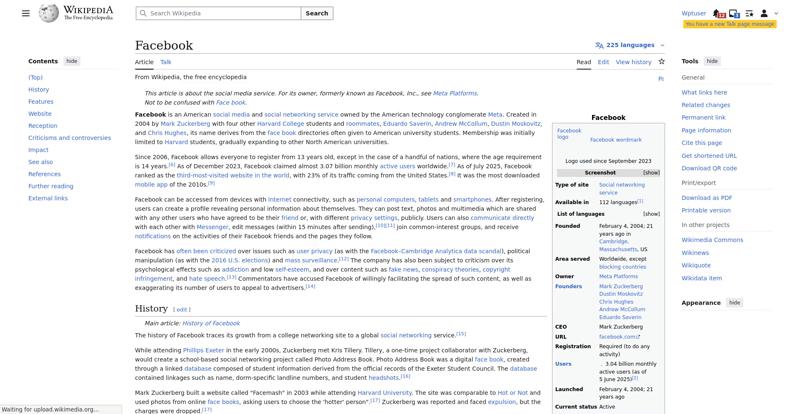Expand the 225 languages dropdown
This screenshot has width=800, height=414.
click(x=629, y=45)
